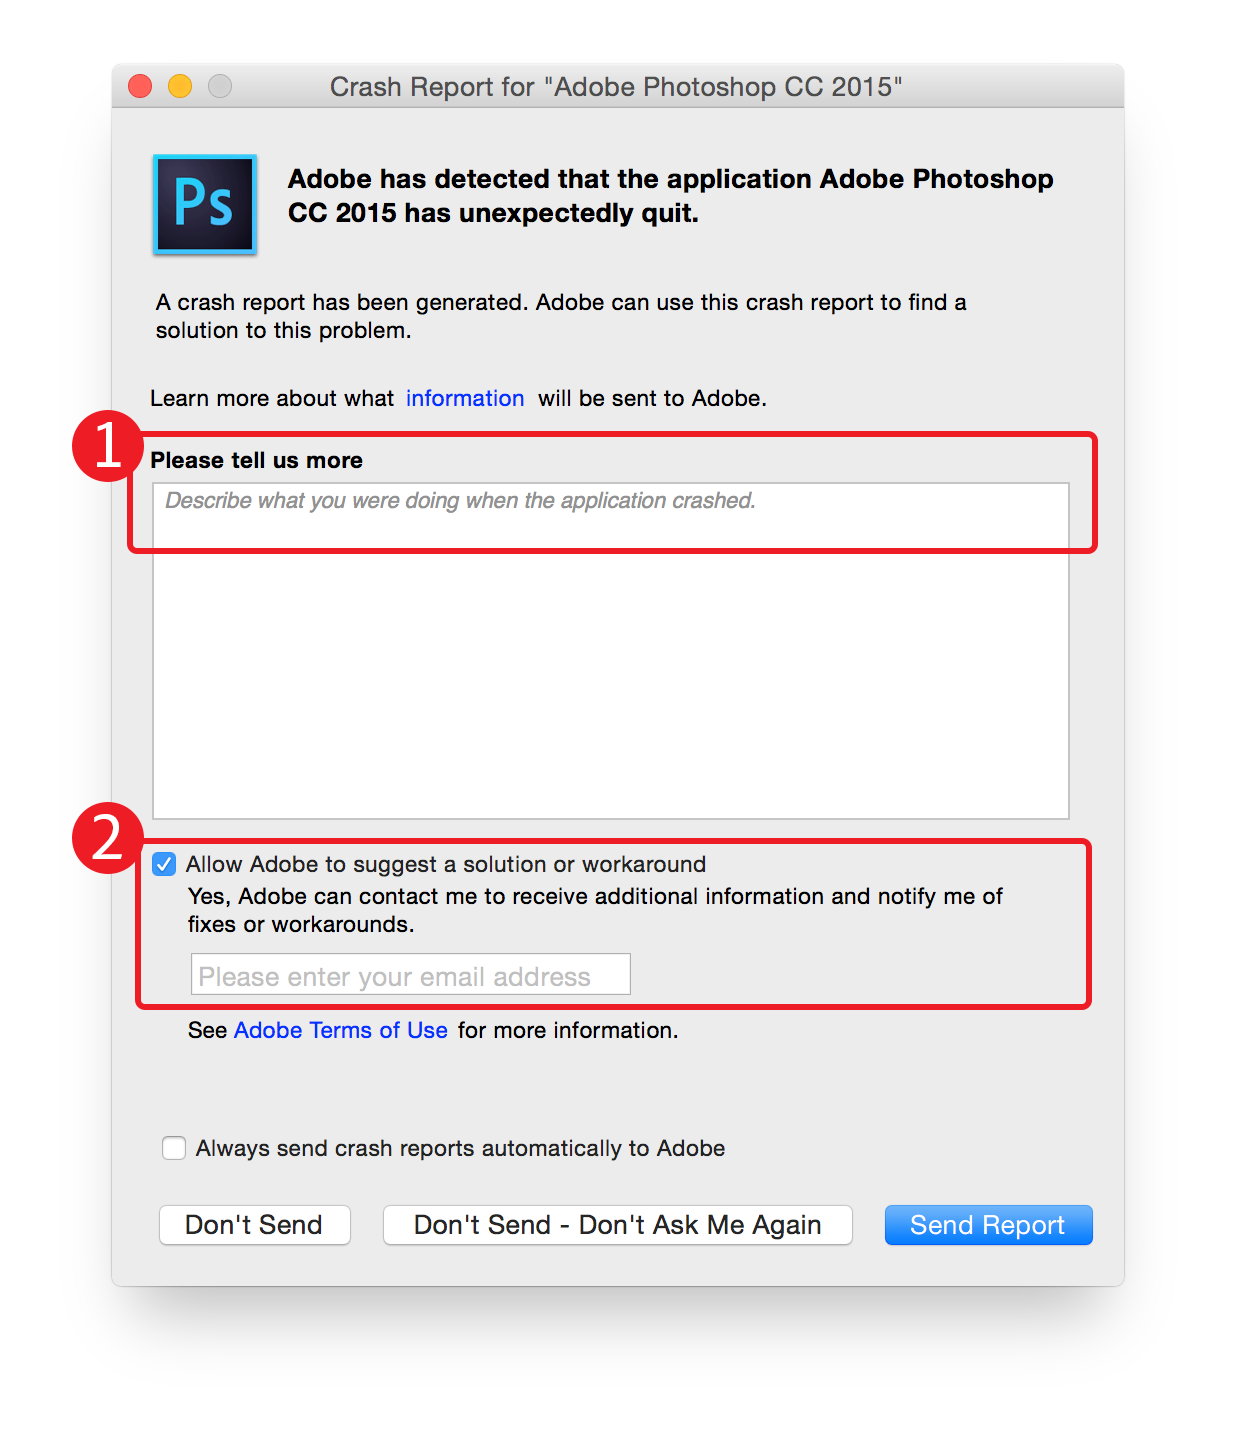Uncheck "Allow Adobe to suggest a solution or workaround"
This screenshot has width=1236, height=1446.
coord(163,864)
